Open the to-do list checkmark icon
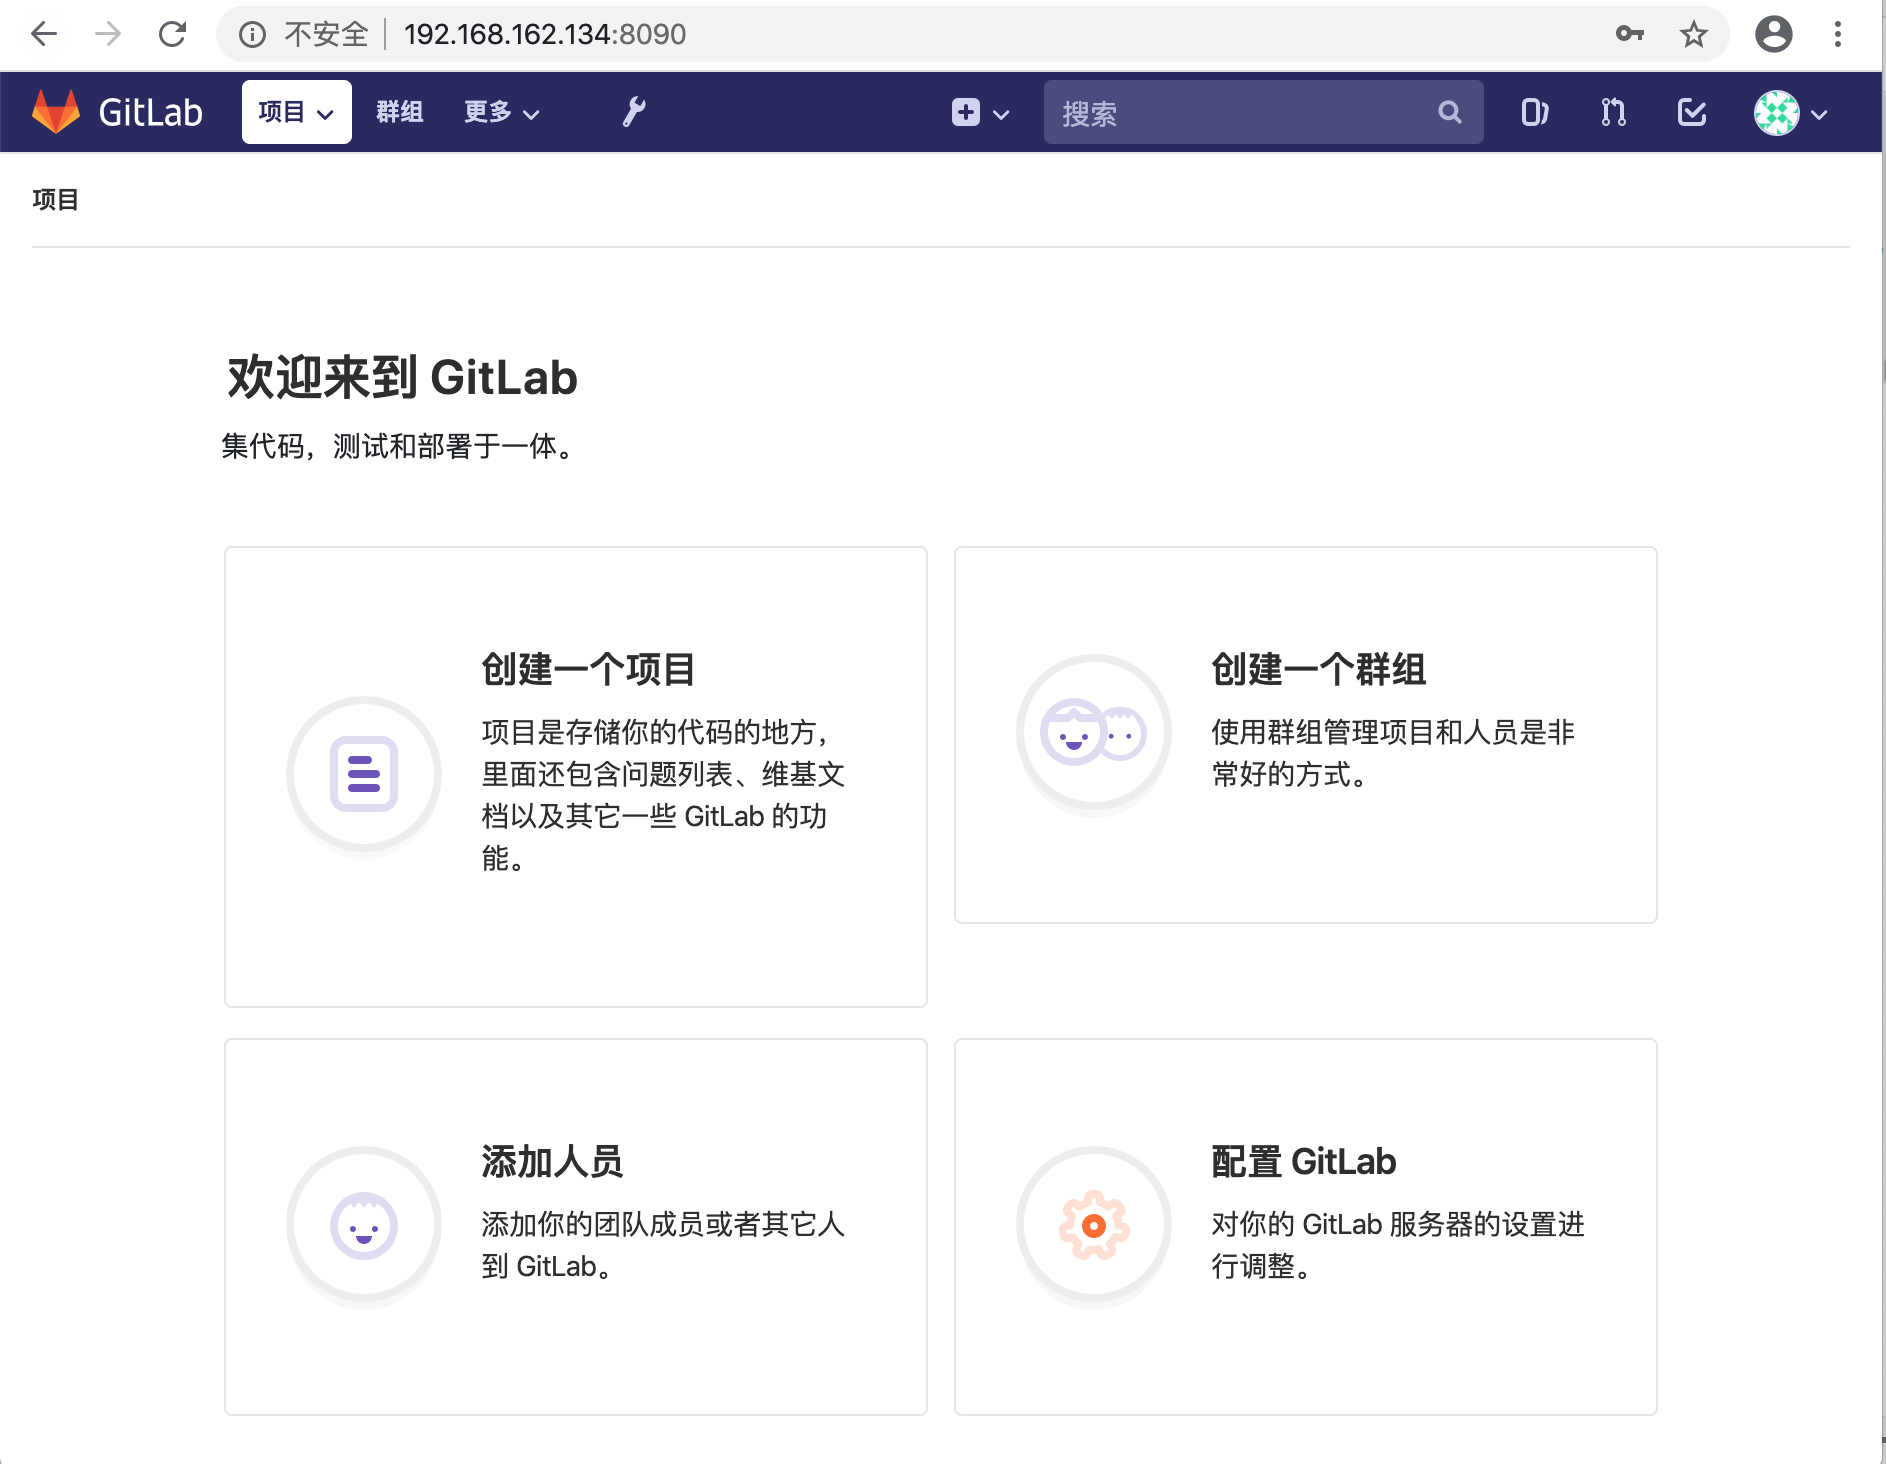 1692,112
